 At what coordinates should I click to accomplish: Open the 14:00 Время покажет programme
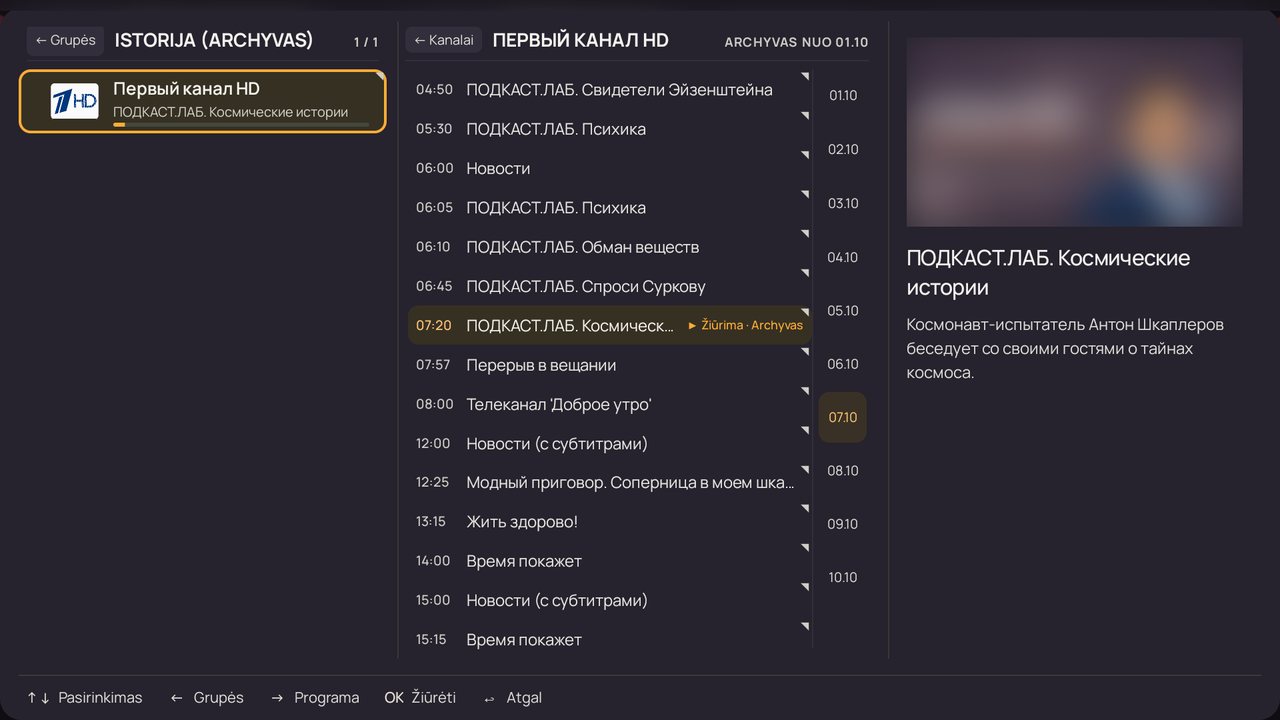pos(610,561)
